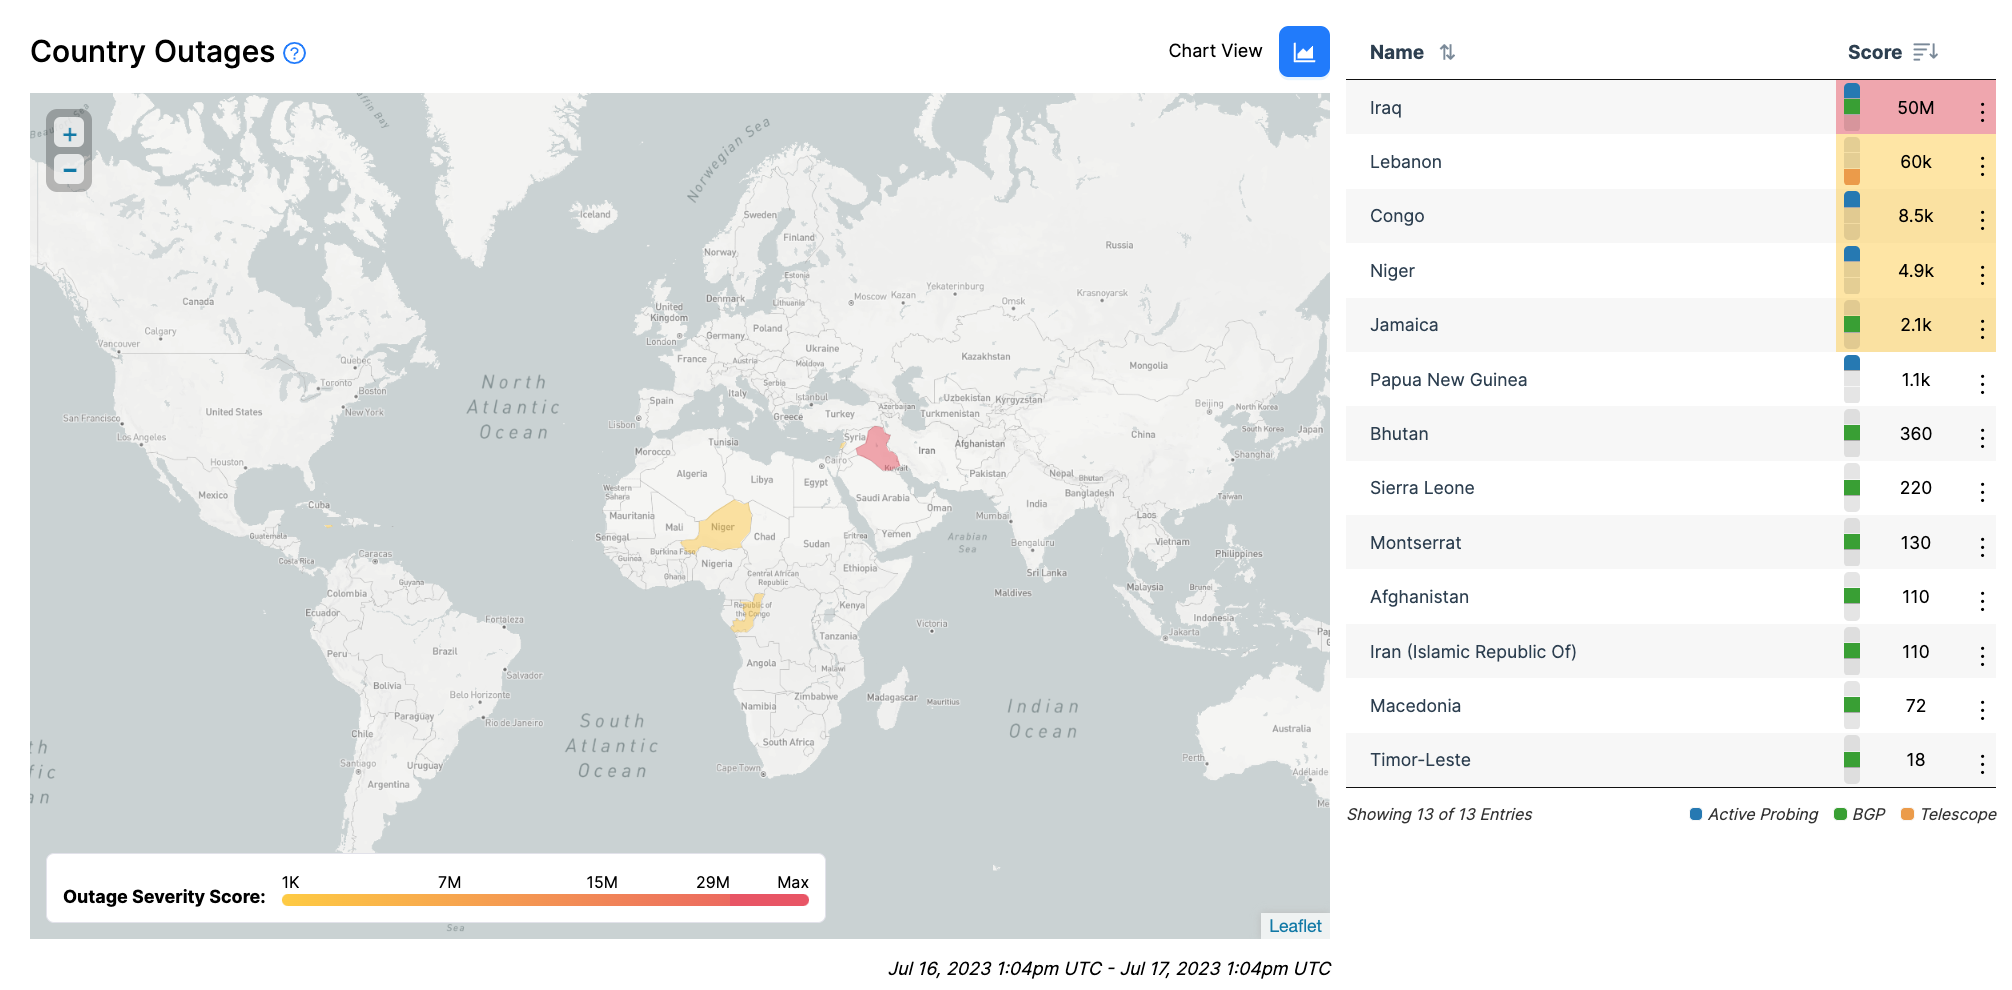
Task: Click Iraq's 50M score cell
Action: tap(1914, 108)
